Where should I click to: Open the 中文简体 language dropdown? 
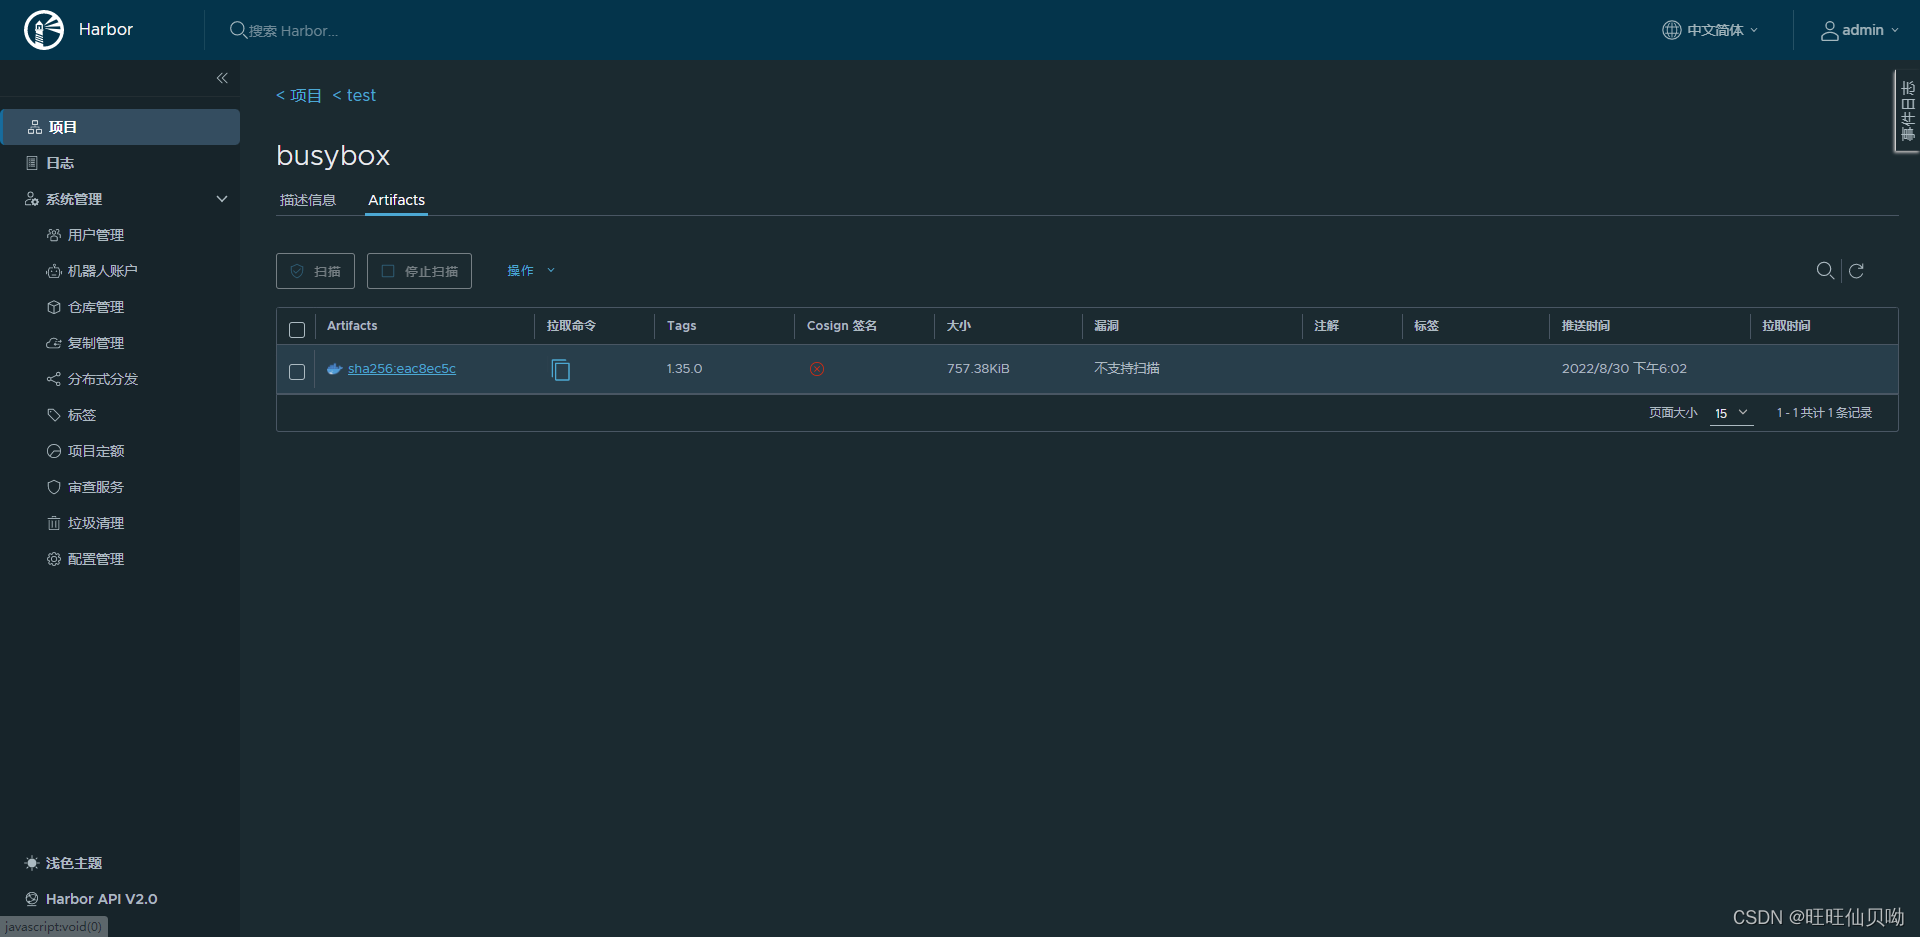(1710, 30)
